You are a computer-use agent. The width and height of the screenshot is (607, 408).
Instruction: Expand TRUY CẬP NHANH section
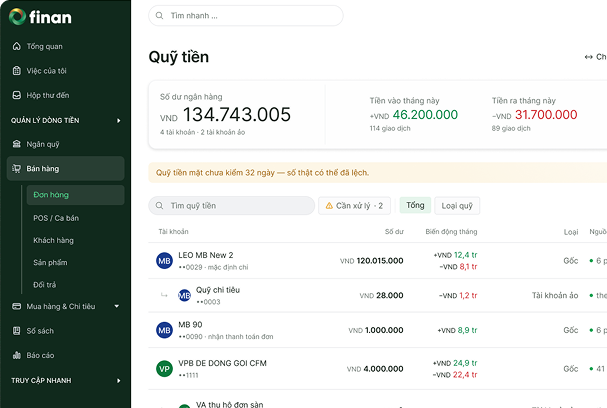(x=118, y=381)
